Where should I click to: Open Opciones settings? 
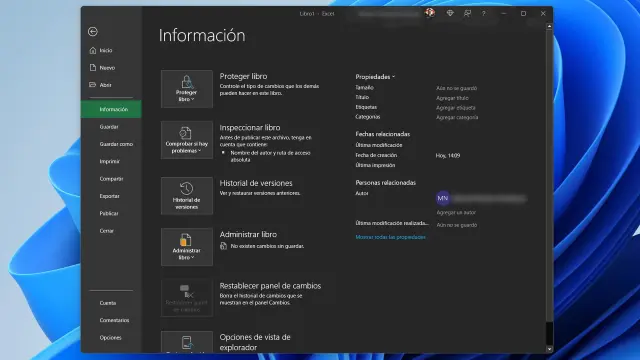111,338
